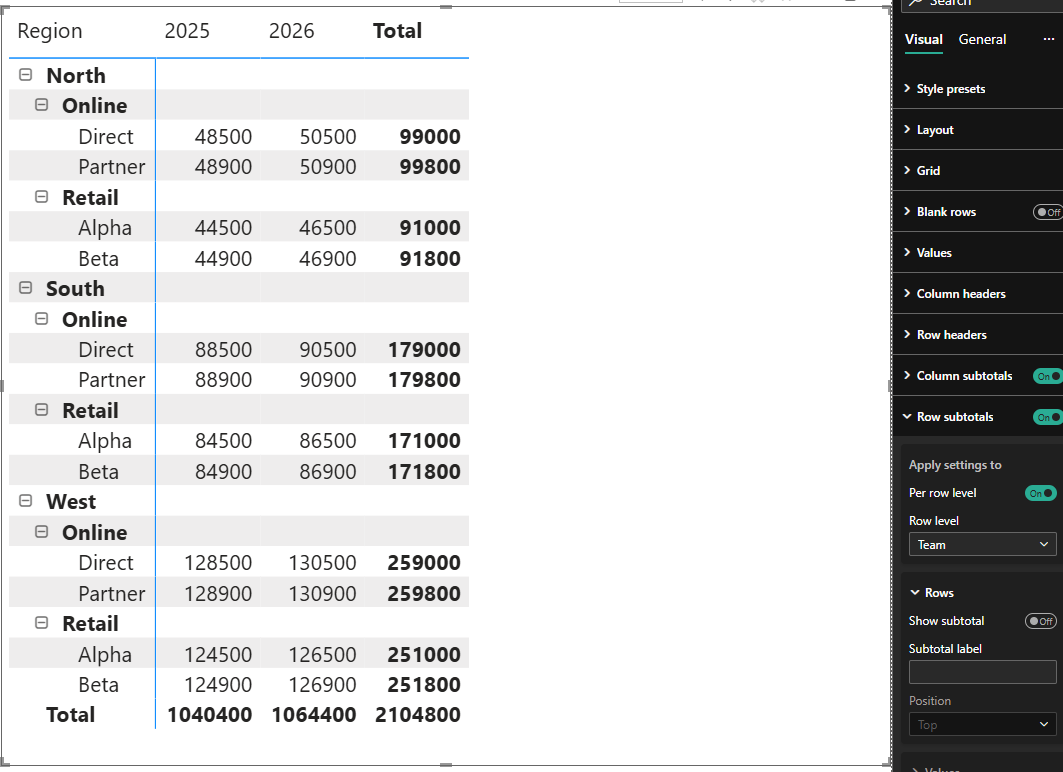Click the Subtotal label input field

coord(982,672)
